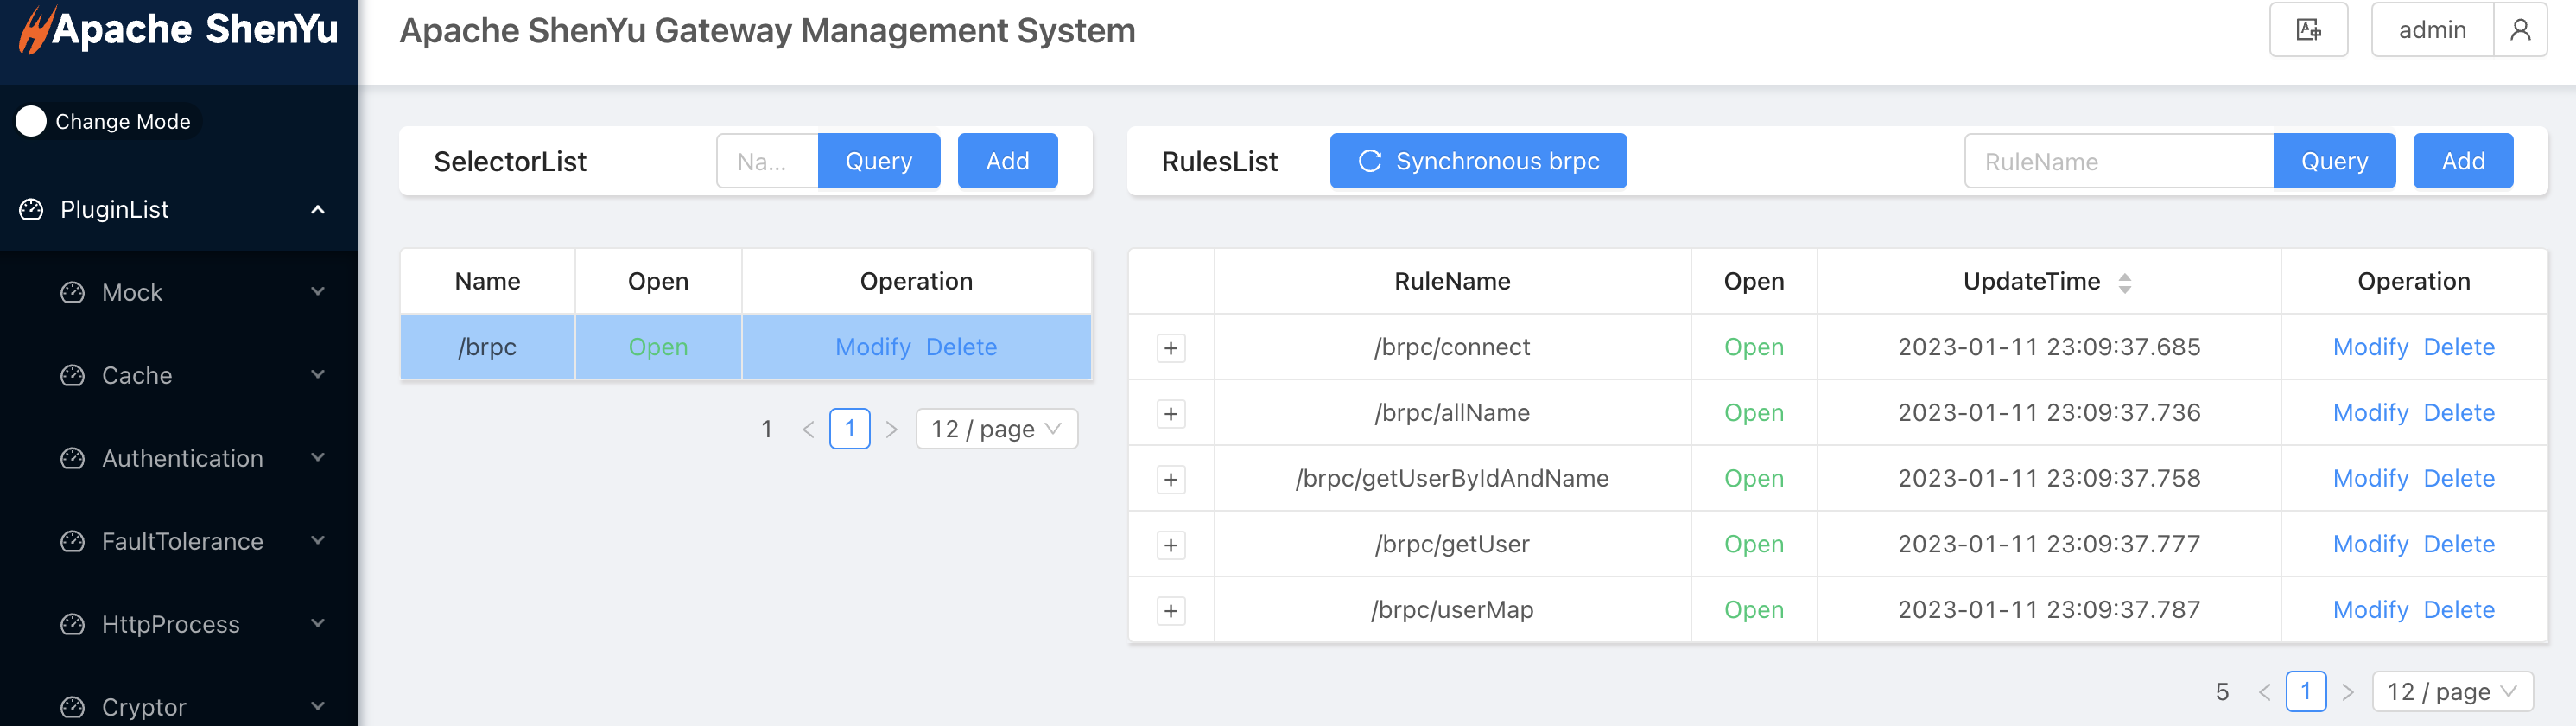Click the dashboard icon beside Authentication
This screenshot has width=2576, height=726.
coord(73,458)
